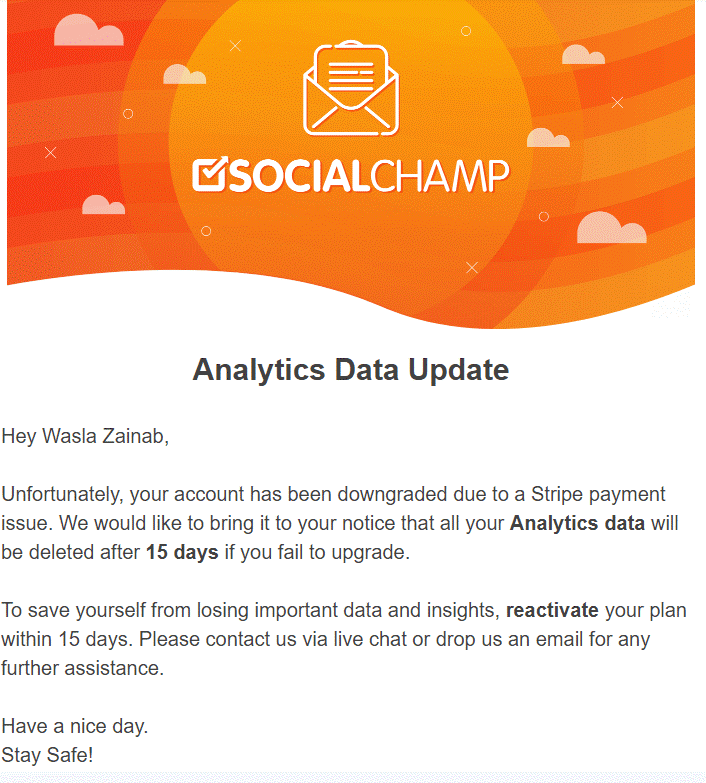Click the bold 'reactivate' word

point(552,610)
